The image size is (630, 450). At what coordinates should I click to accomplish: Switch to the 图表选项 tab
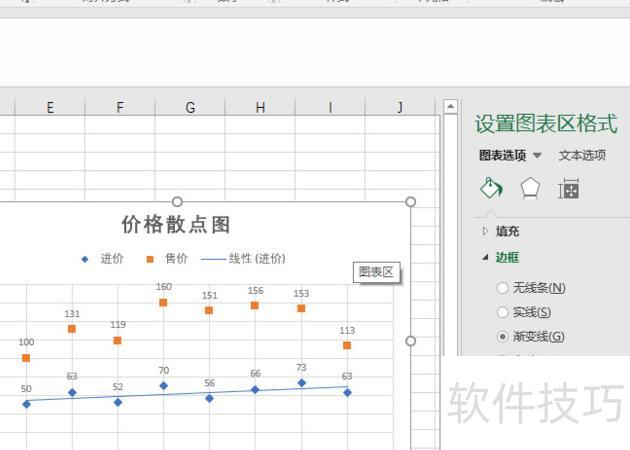[502, 156]
